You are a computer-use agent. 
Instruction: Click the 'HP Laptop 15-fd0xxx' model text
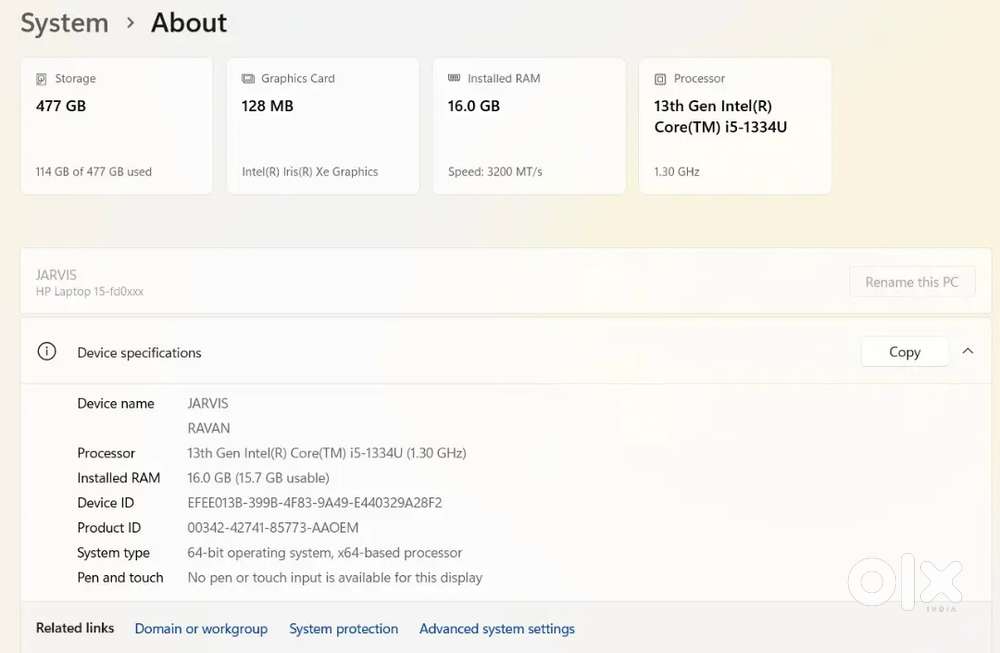(89, 291)
